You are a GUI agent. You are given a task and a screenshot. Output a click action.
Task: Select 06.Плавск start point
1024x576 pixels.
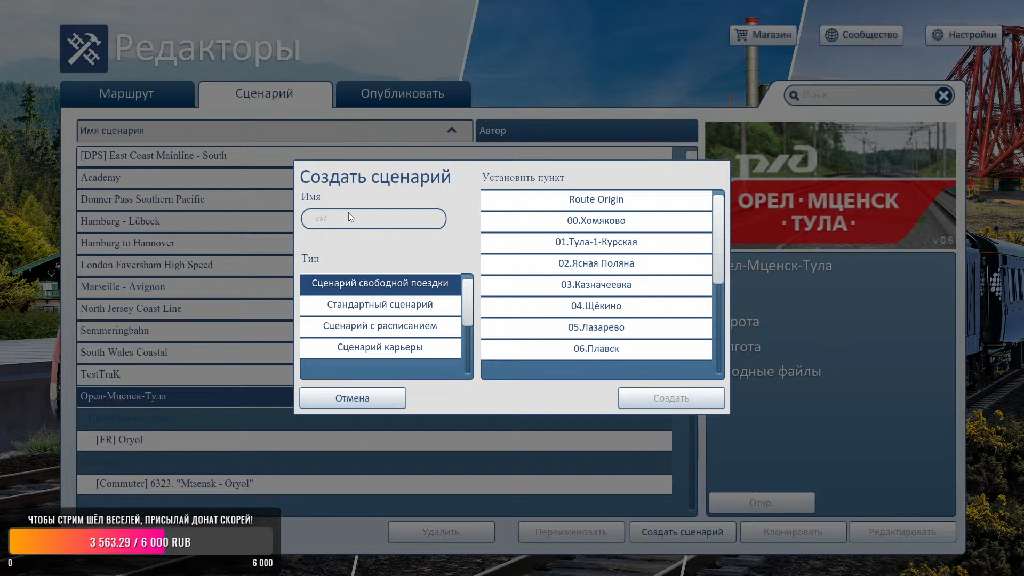click(x=596, y=349)
